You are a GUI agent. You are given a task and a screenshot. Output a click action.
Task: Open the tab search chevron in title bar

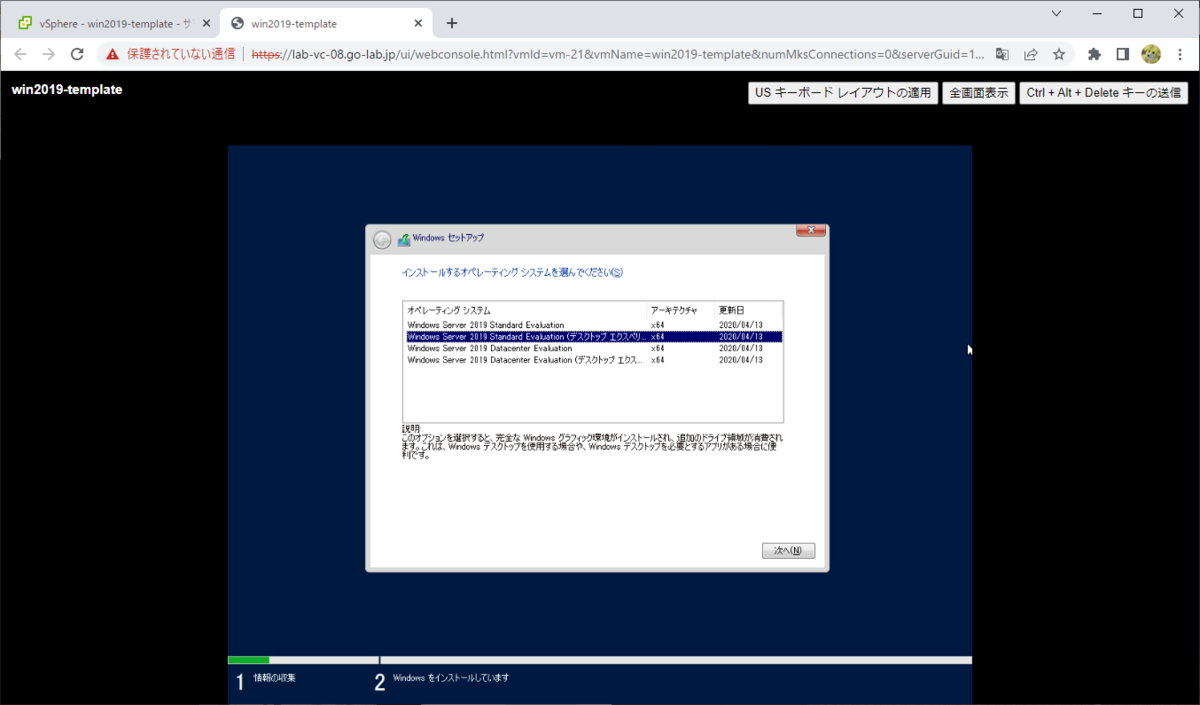click(1057, 13)
